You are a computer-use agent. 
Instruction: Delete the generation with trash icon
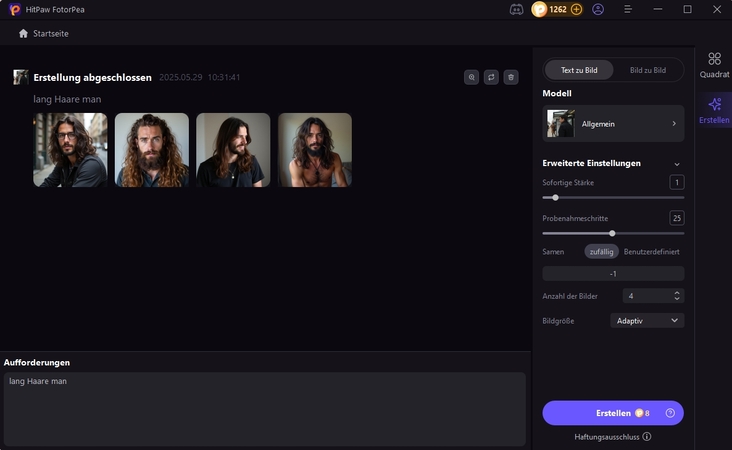point(510,77)
